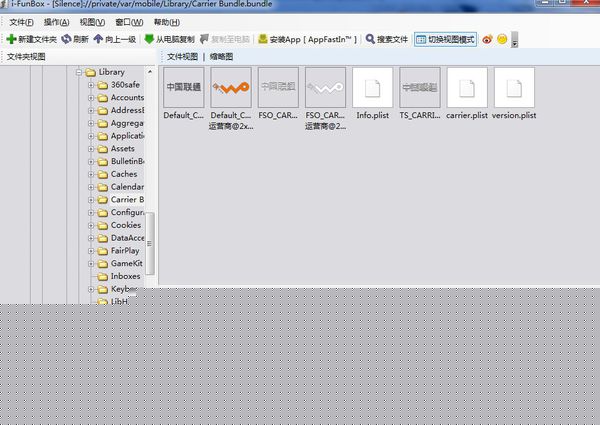Screen dimensions: 600x425
Task: Select the FairPlay folder icon
Action: 103,251
